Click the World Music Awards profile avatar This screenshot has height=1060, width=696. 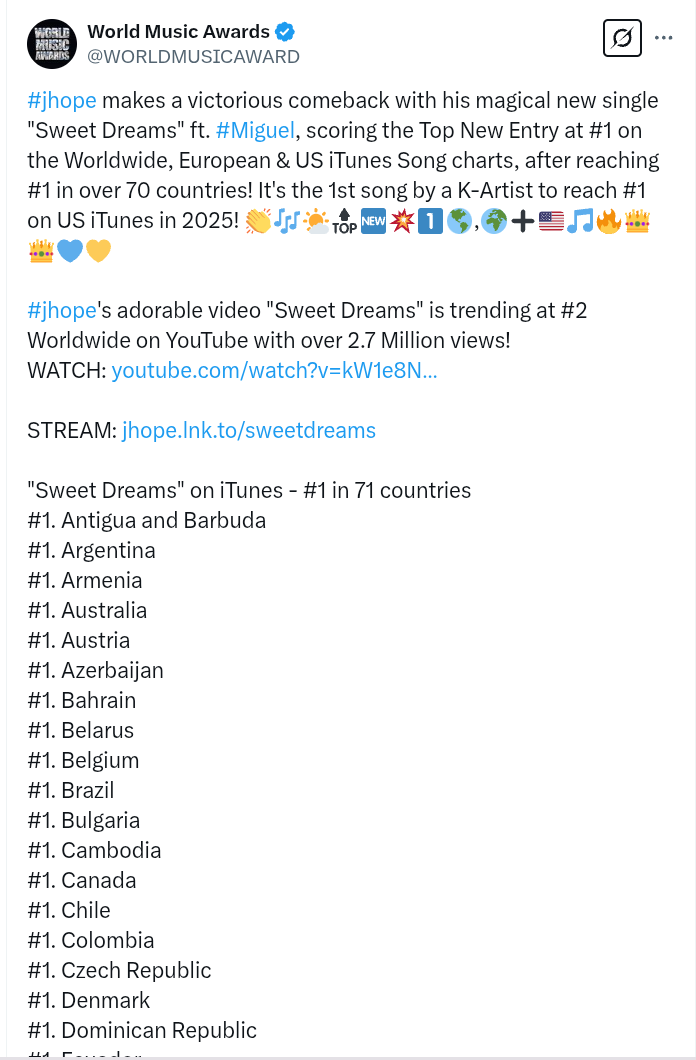(x=52, y=44)
